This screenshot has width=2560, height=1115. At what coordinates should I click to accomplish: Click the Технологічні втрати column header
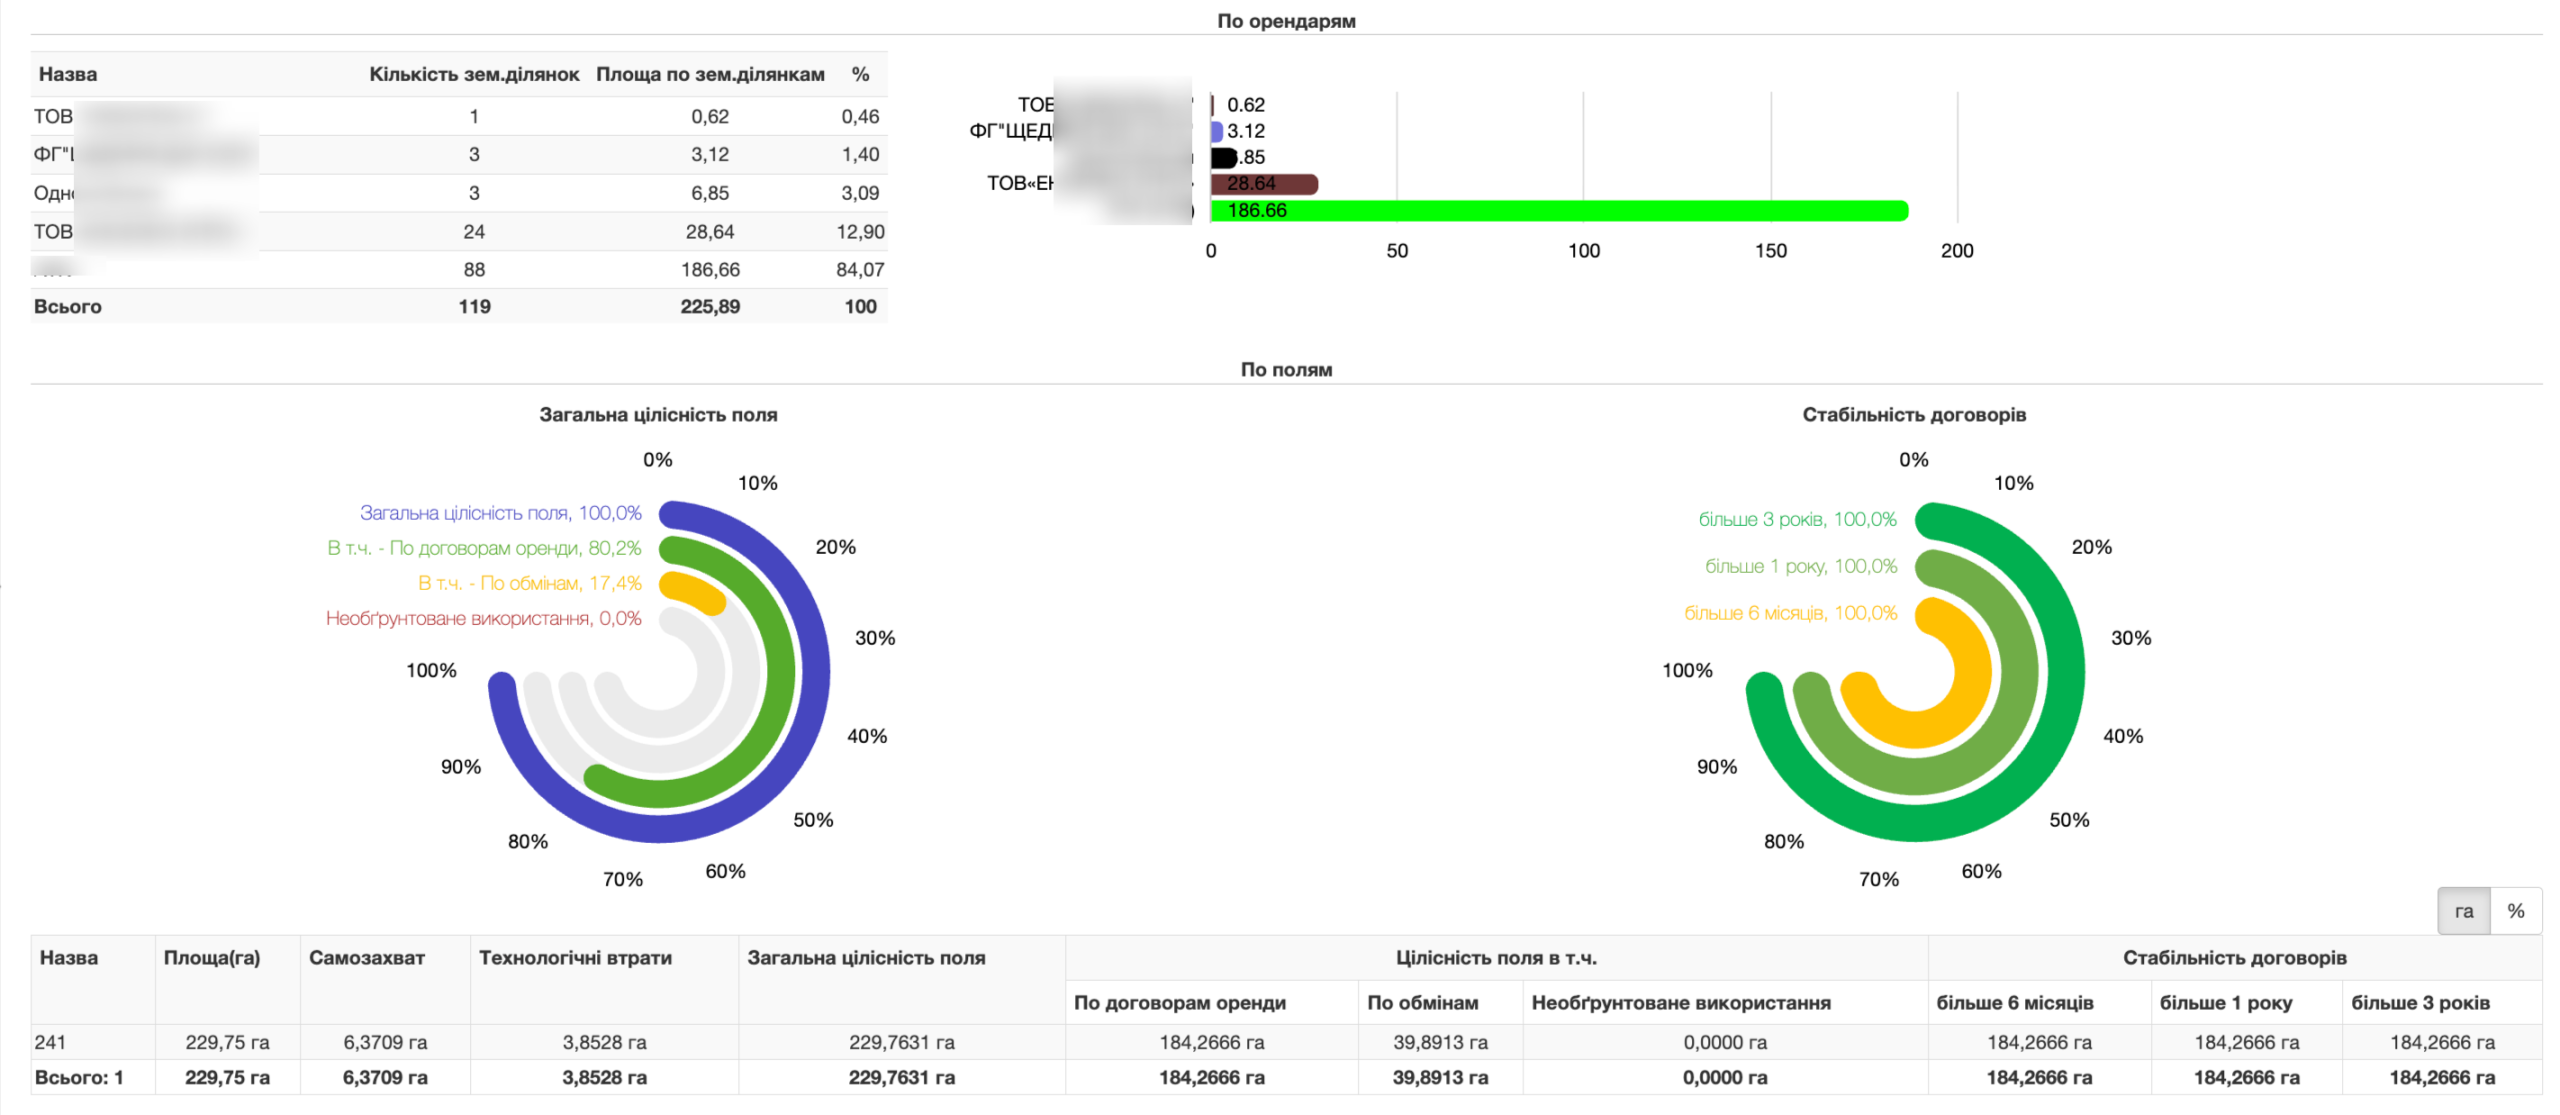click(x=575, y=957)
